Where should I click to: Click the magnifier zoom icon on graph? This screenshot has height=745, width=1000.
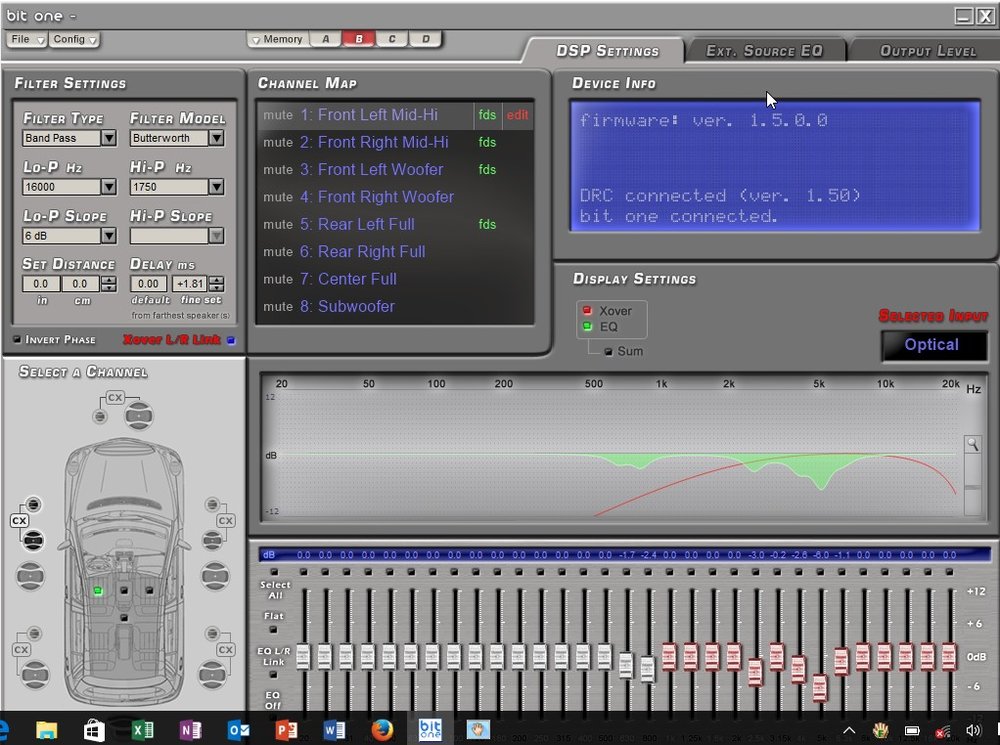(x=973, y=444)
